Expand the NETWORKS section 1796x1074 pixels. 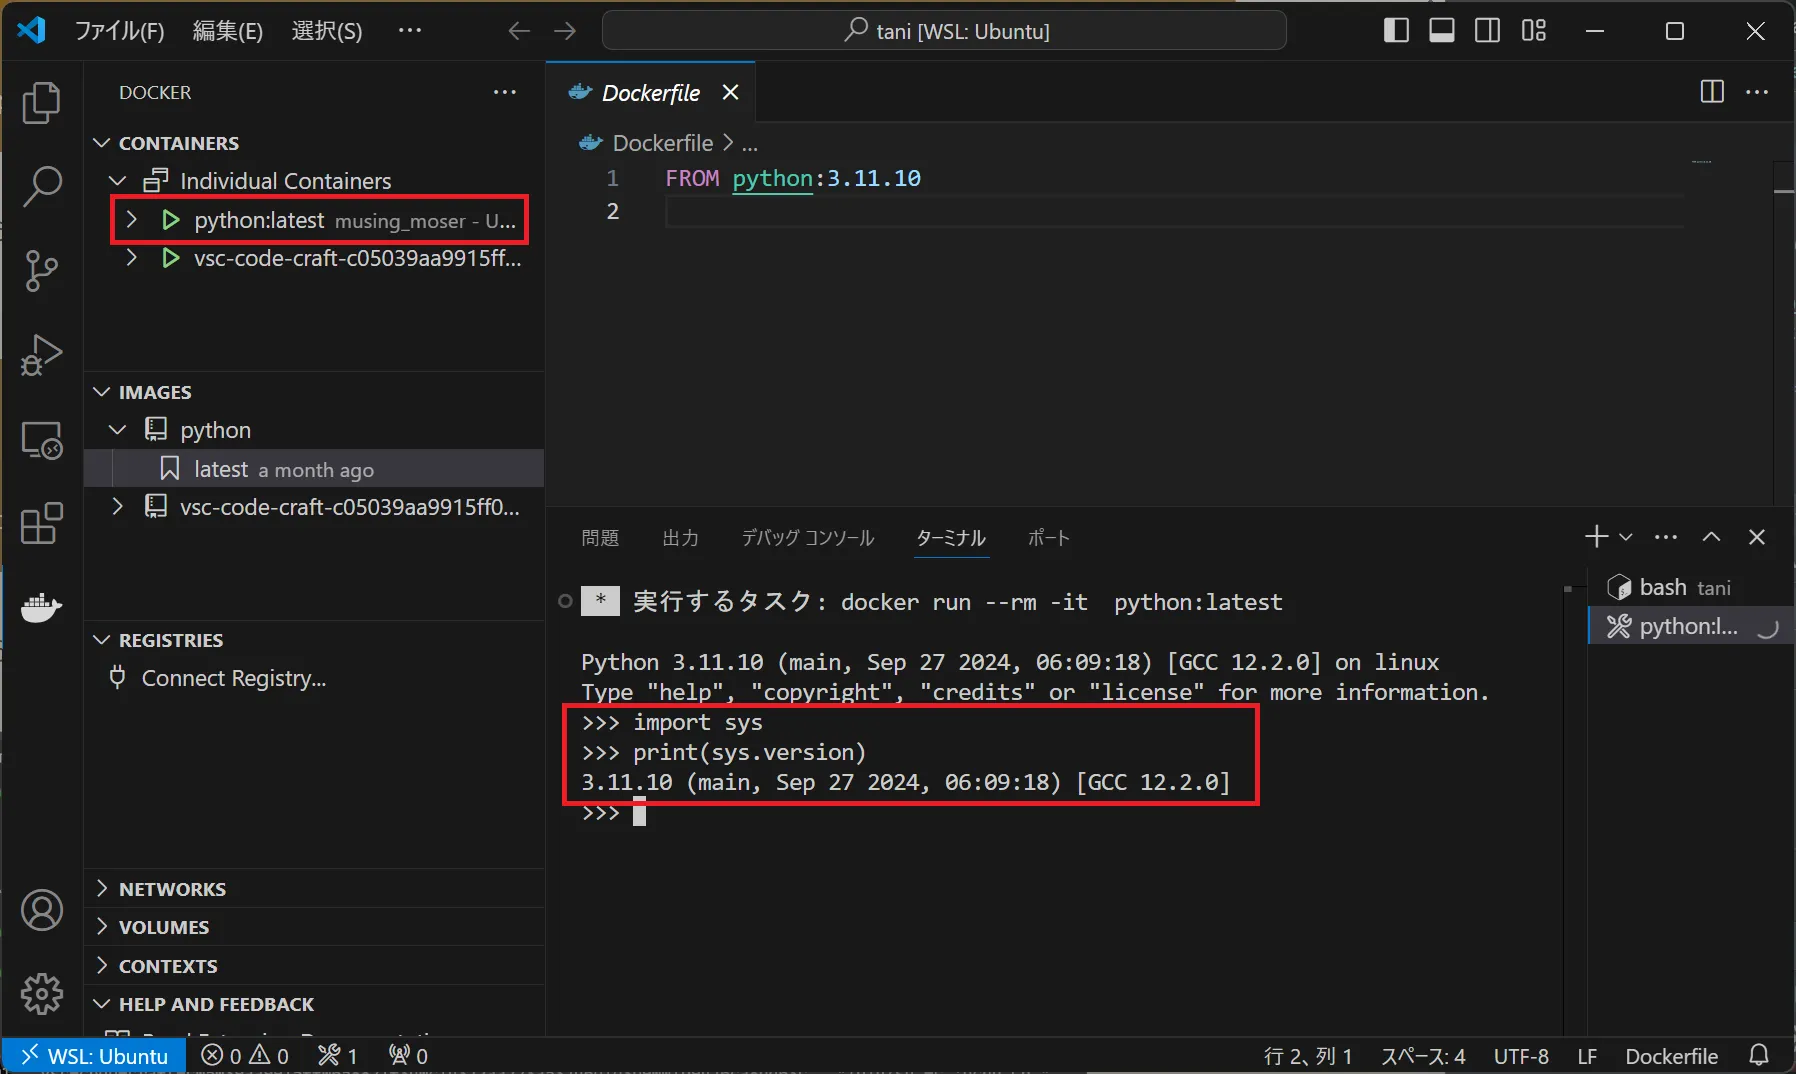102,888
